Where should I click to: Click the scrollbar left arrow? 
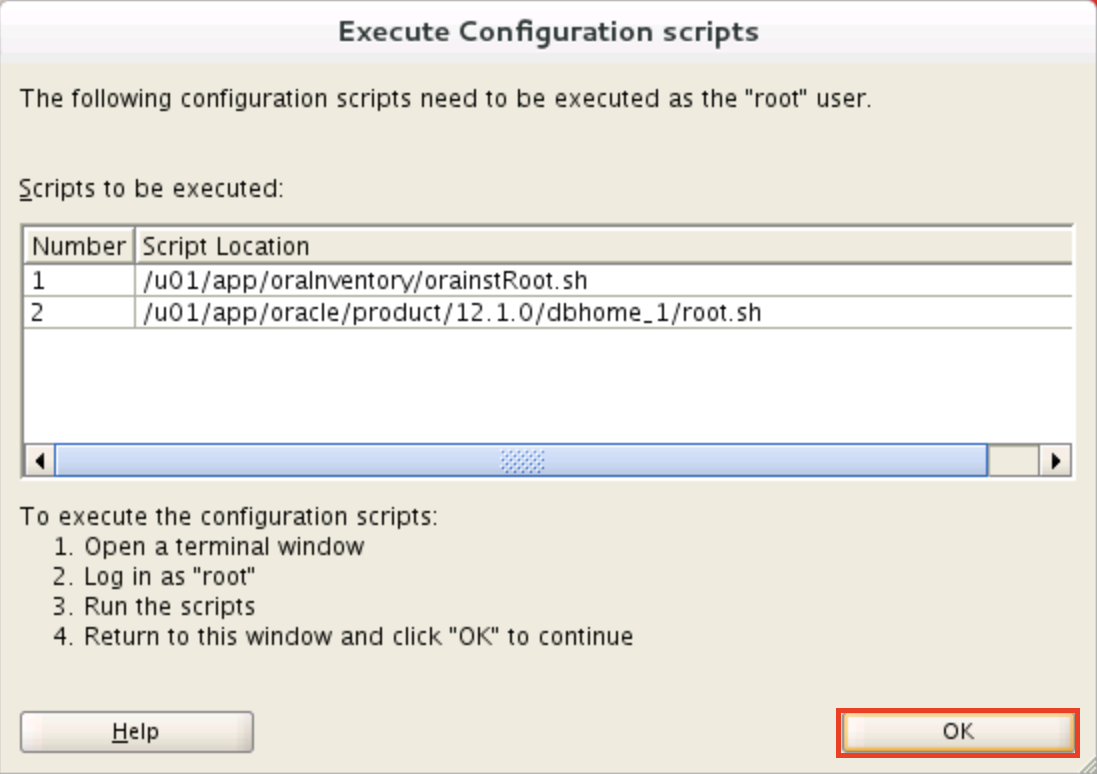[x=39, y=461]
